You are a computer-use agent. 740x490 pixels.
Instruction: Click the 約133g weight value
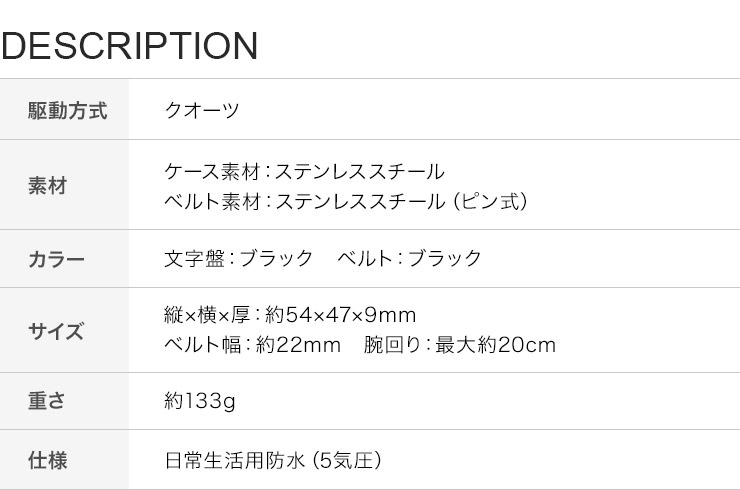[x=200, y=401]
